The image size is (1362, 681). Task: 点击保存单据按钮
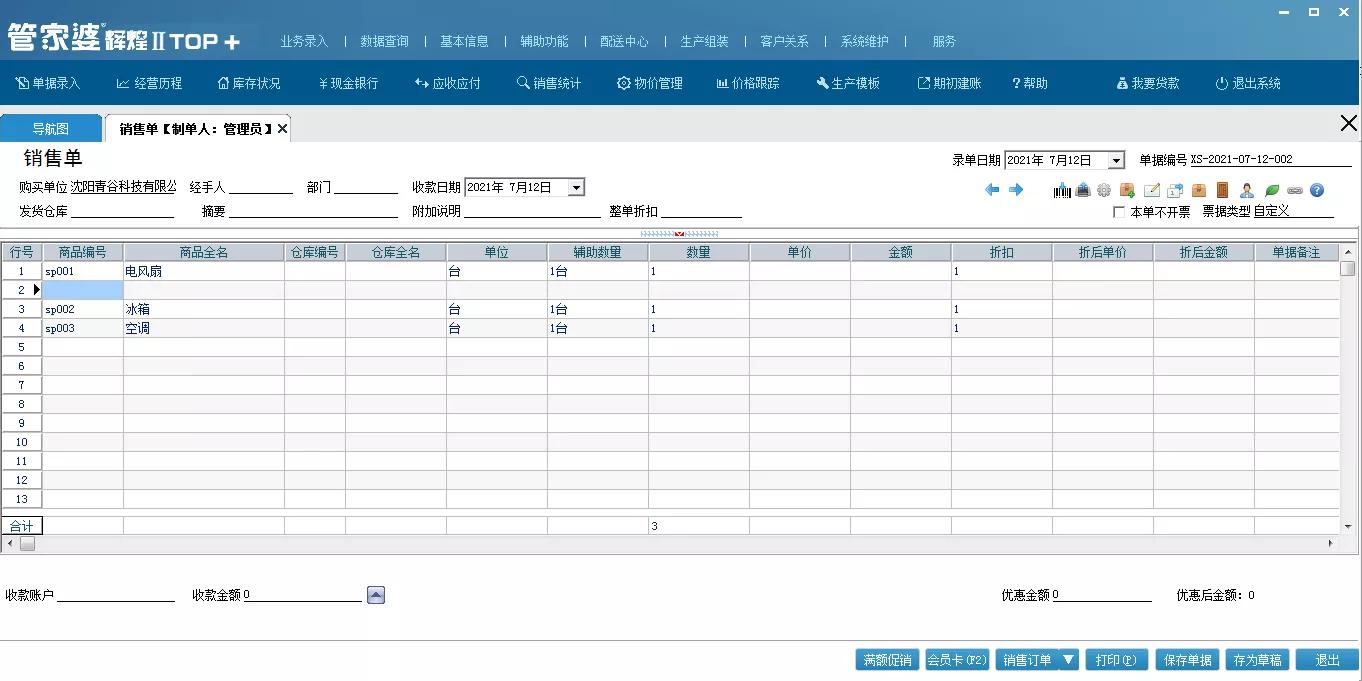1187,659
